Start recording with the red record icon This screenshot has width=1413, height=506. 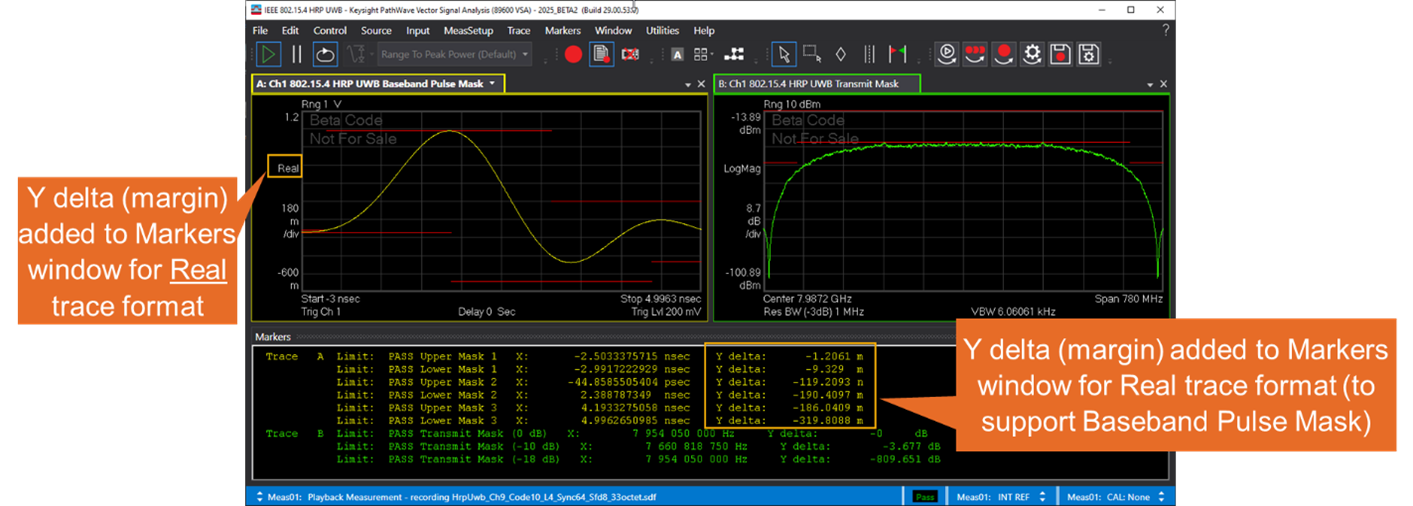tap(573, 54)
